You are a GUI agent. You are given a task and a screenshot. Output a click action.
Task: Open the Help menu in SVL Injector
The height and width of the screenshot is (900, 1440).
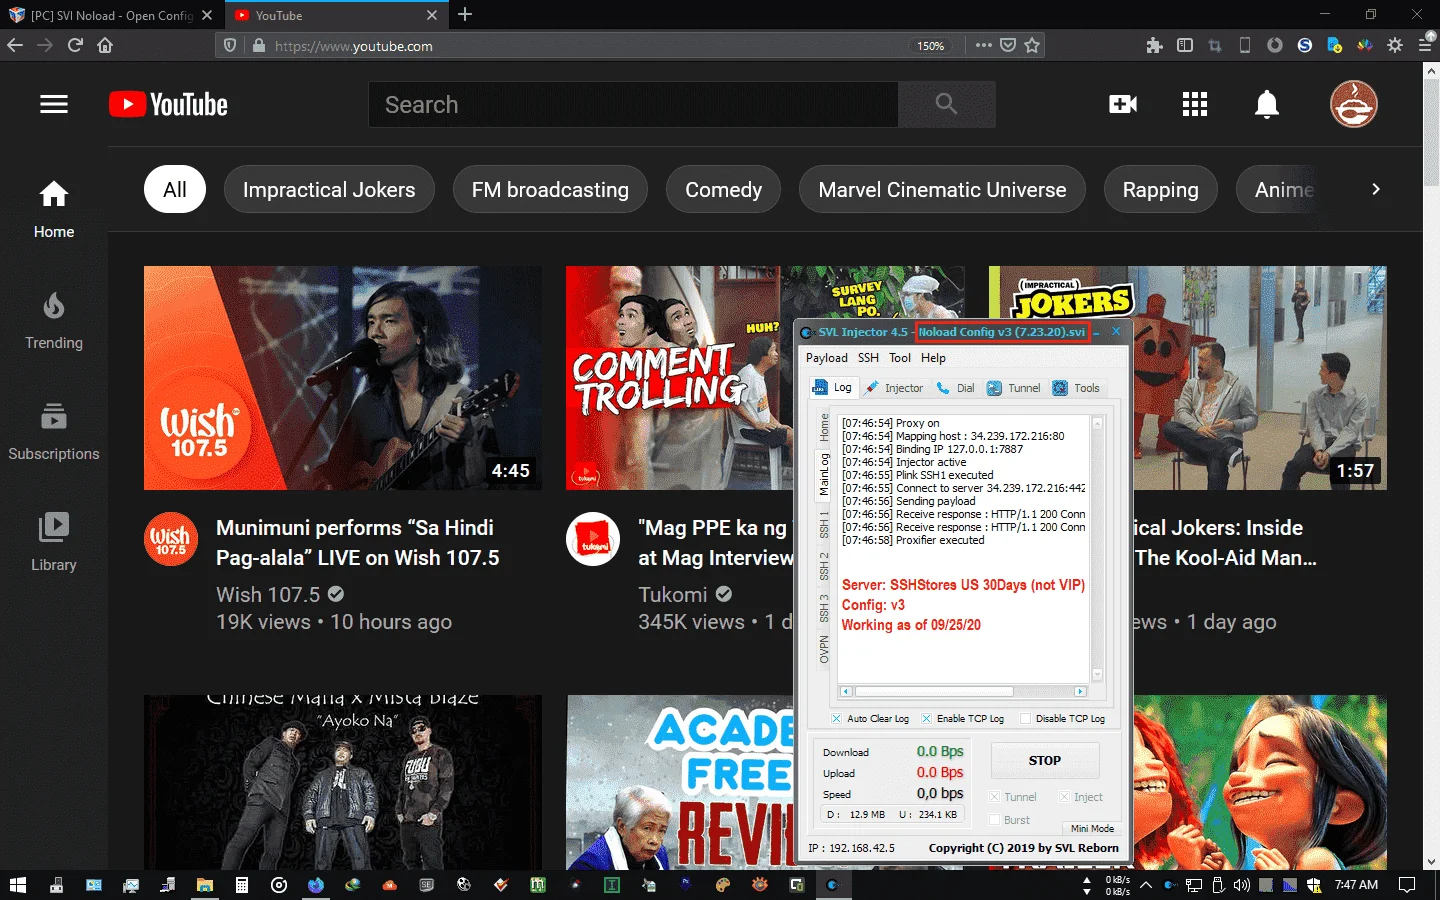pyautogui.click(x=933, y=358)
